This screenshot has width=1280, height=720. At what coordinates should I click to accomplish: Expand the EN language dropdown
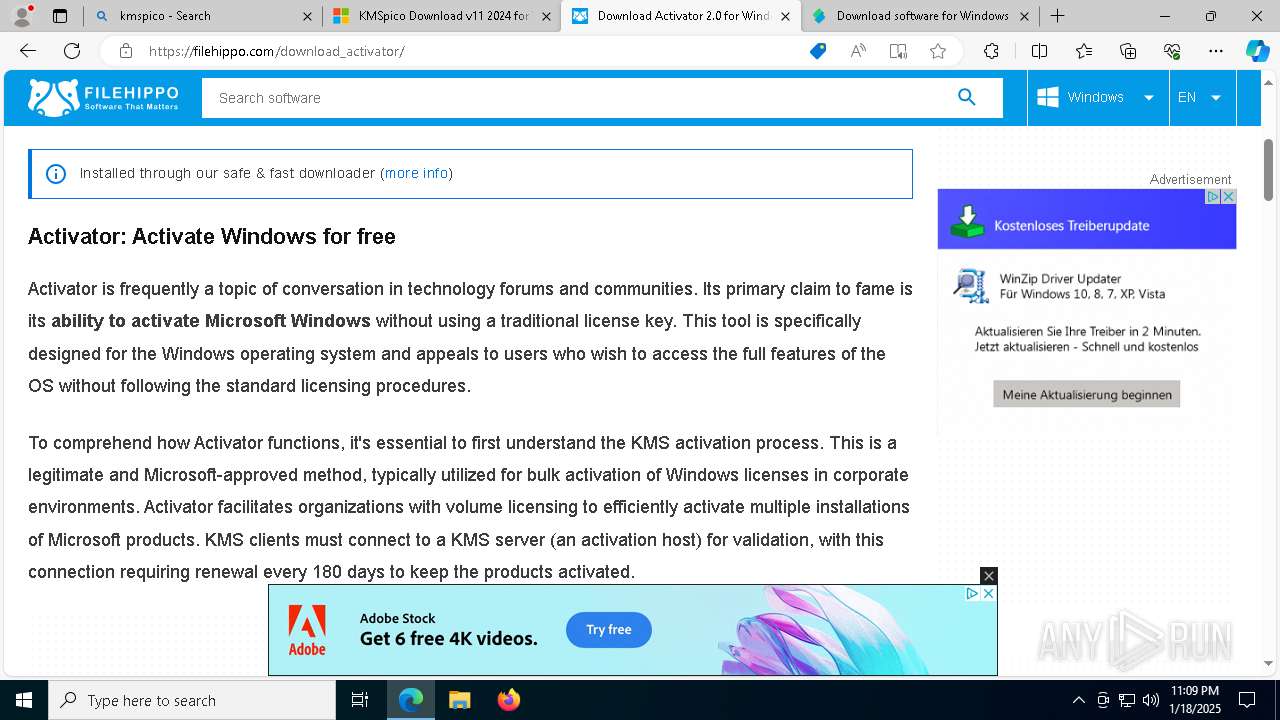[1216, 98]
